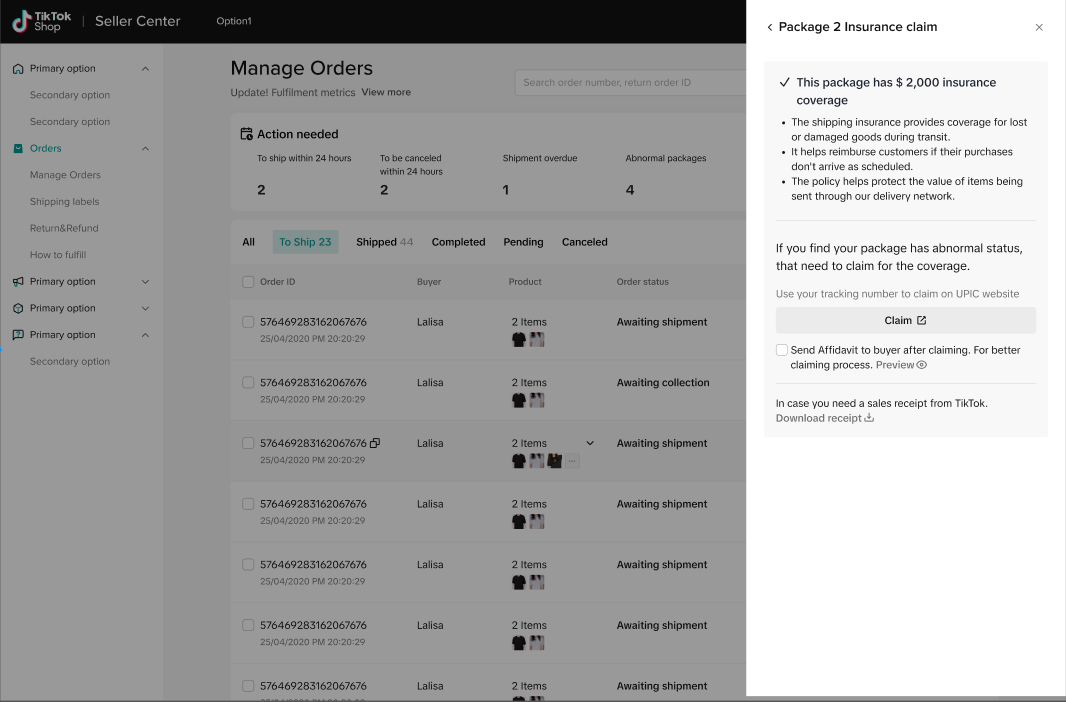1066x702 pixels.
Task: Click the TikTok Shop logo
Action: coord(41,21)
